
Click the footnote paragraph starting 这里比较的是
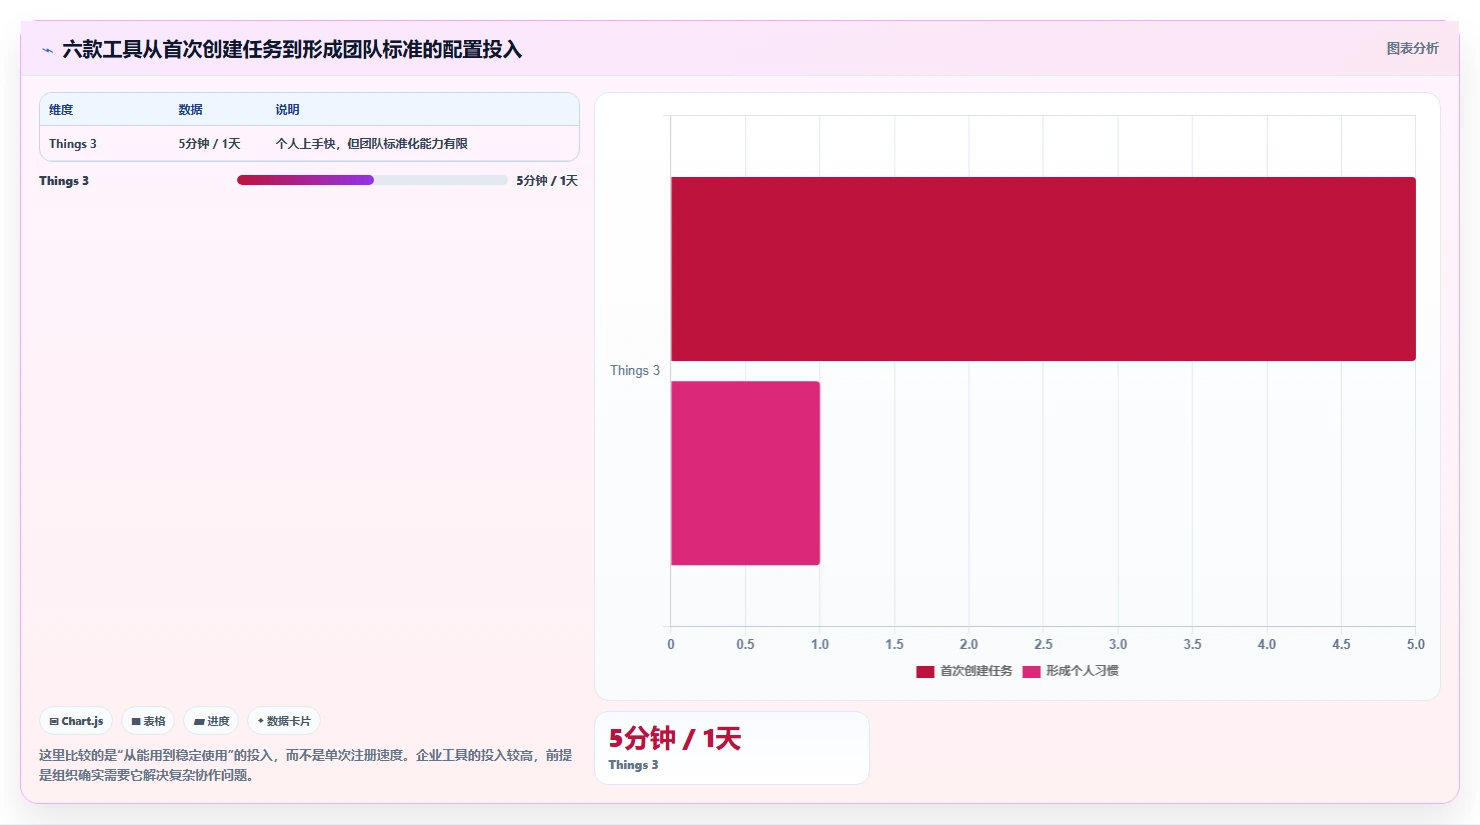(306, 765)
